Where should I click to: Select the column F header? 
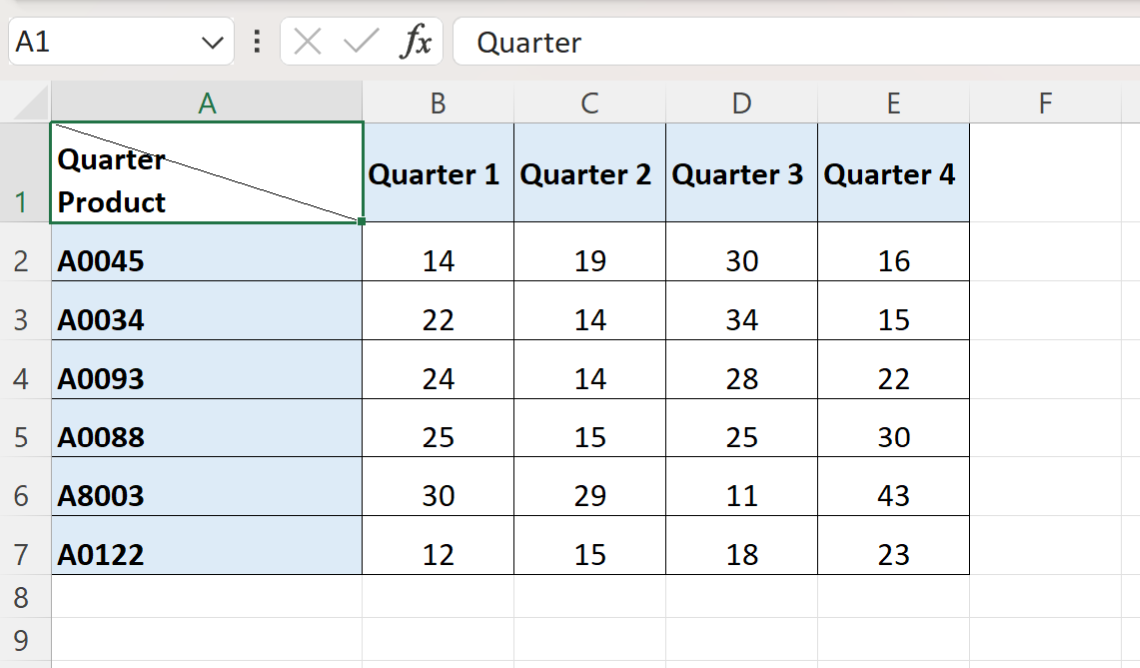pyautogui.click(x=1045, y=102)
